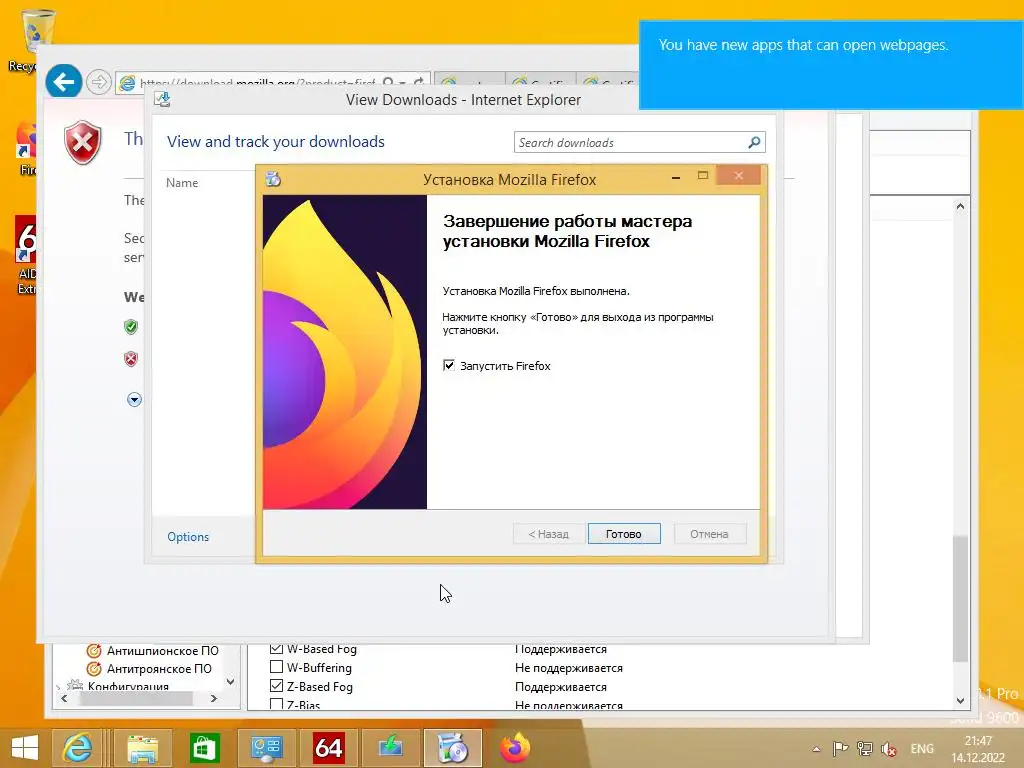
Task: Click the red shield error icon
Action: point(82,142)
